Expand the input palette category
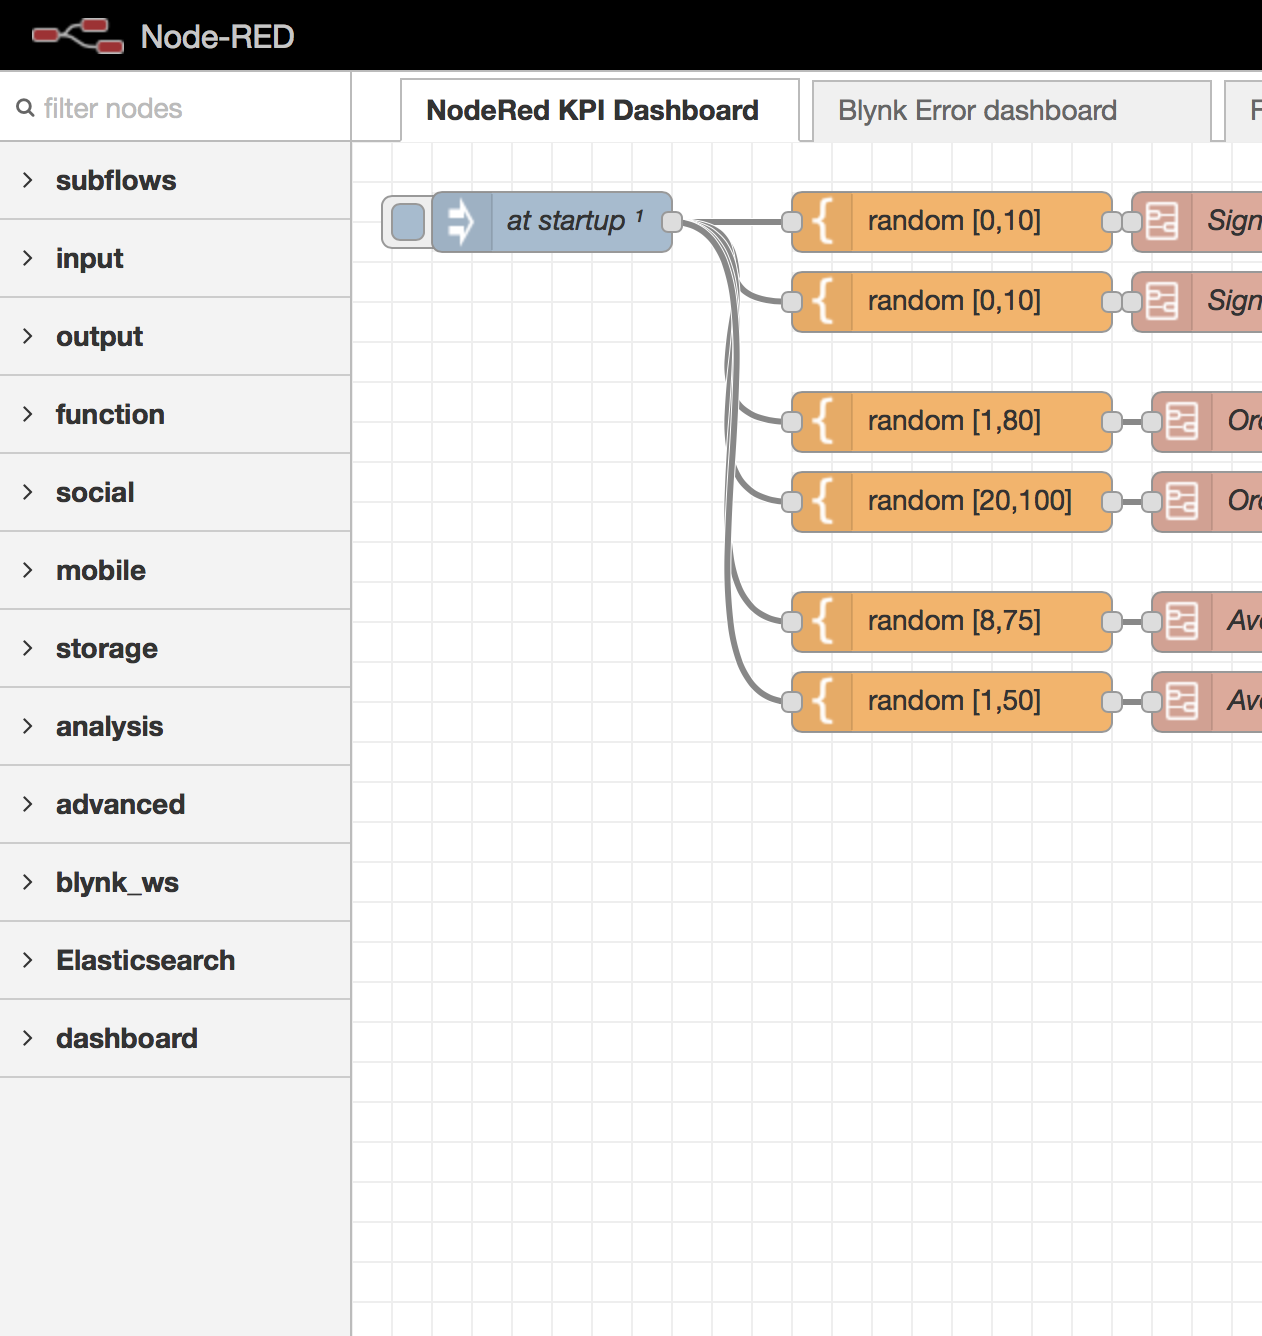Screen dimensions: 1262x1336 point(175,259)
